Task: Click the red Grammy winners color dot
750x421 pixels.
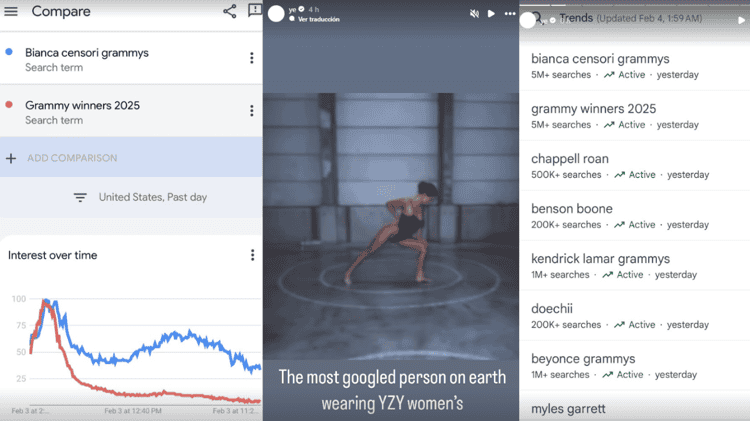Action: point(9,104)
